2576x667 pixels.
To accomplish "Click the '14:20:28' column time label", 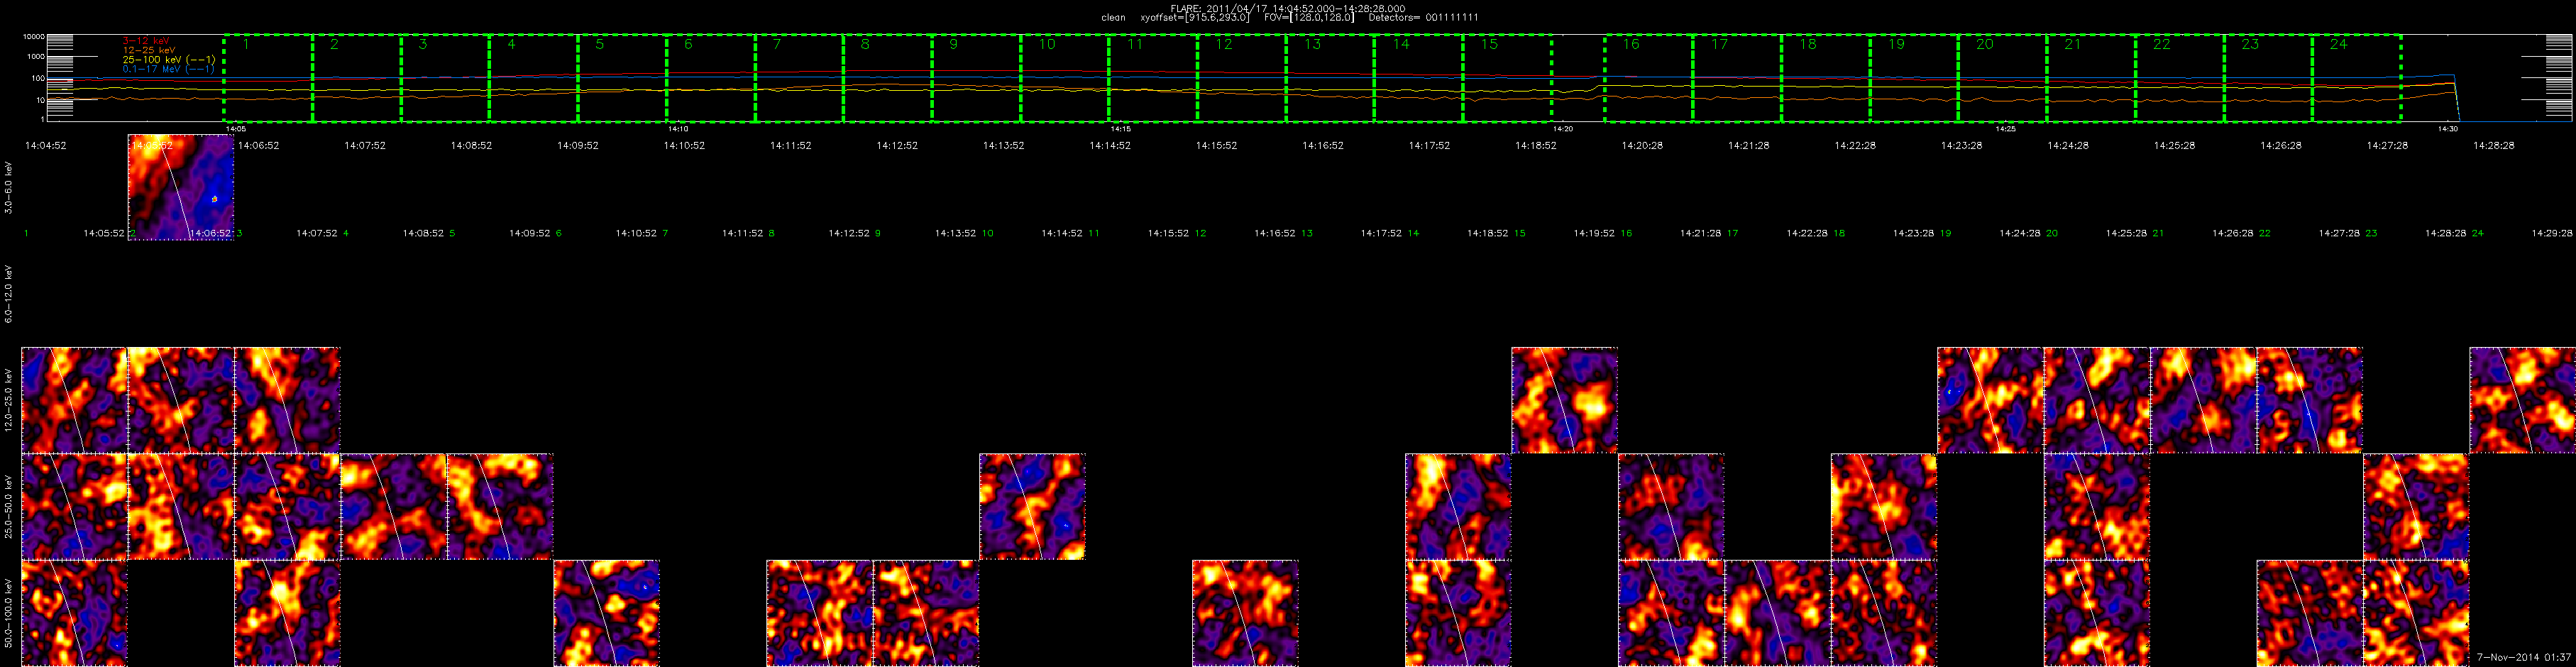I will tap(1642, 145).
